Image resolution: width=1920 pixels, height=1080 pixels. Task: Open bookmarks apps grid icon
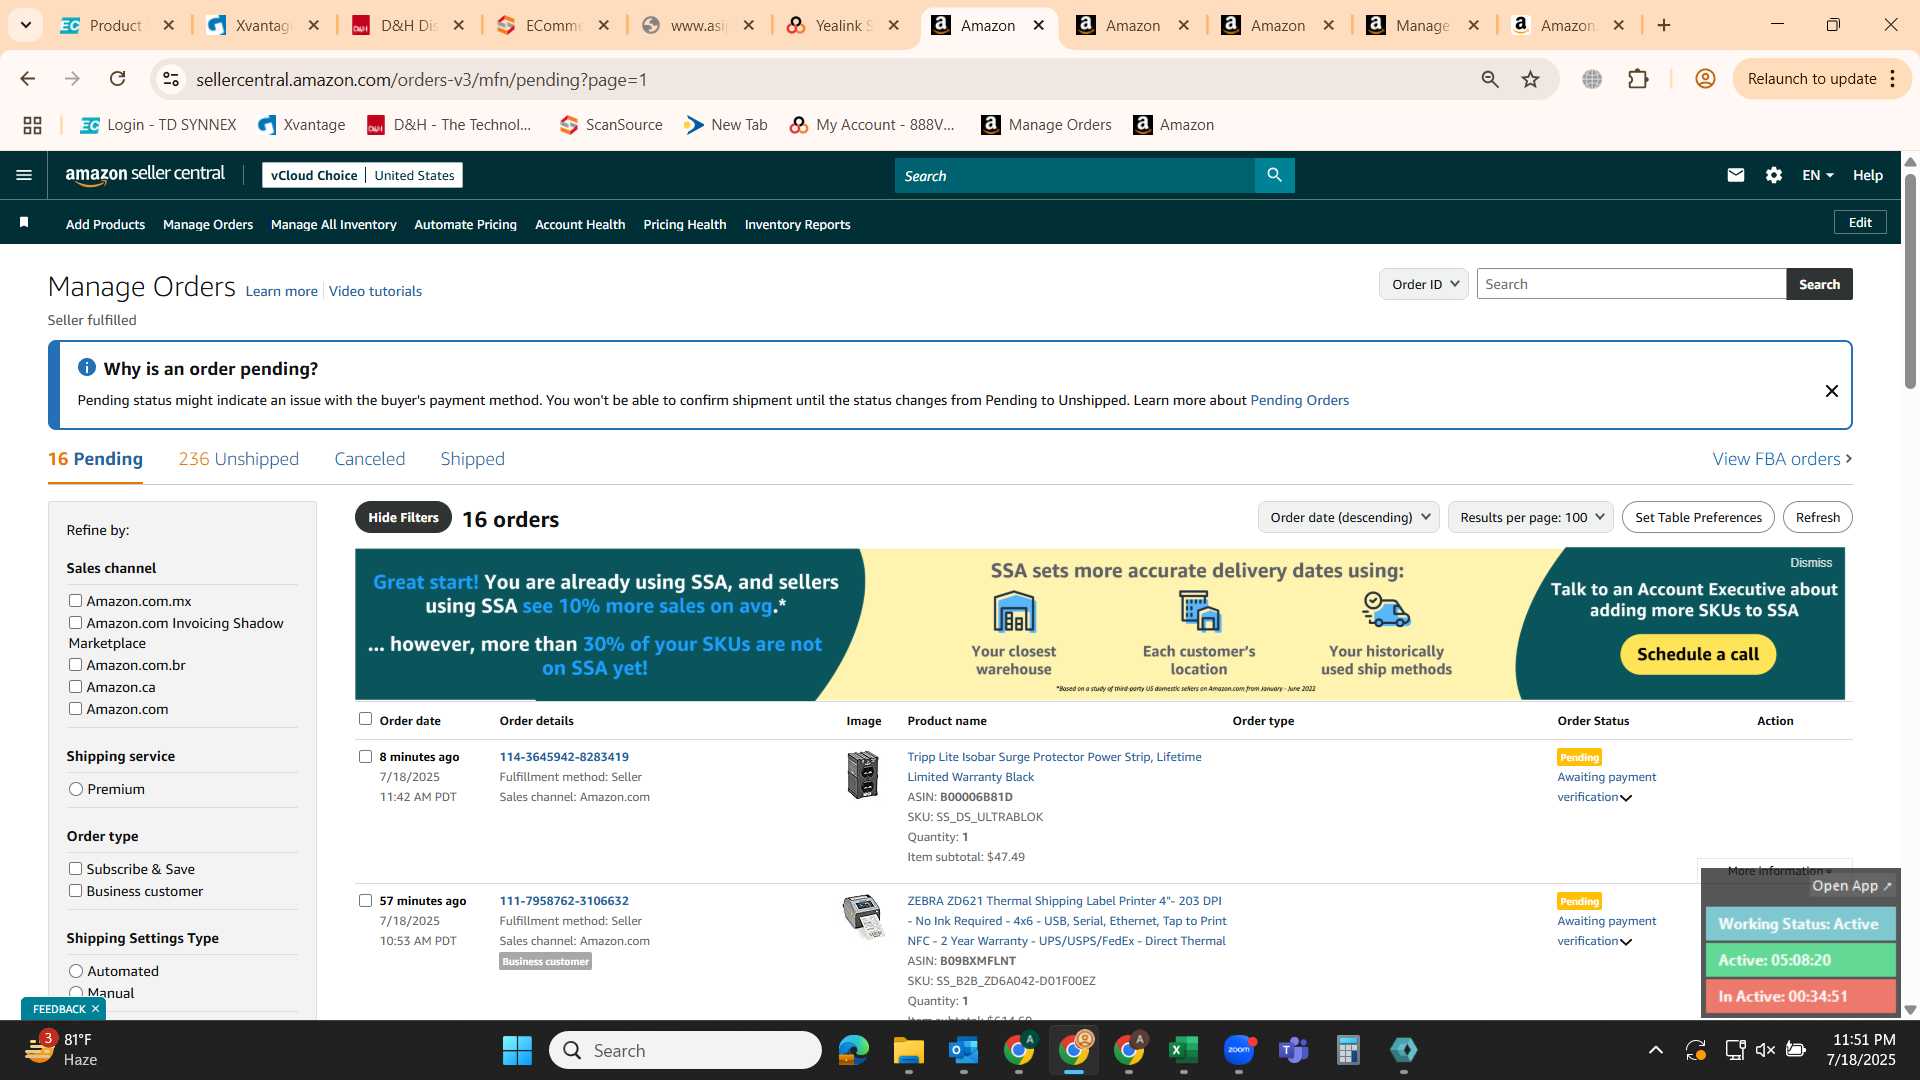click(x=32, y=125)
